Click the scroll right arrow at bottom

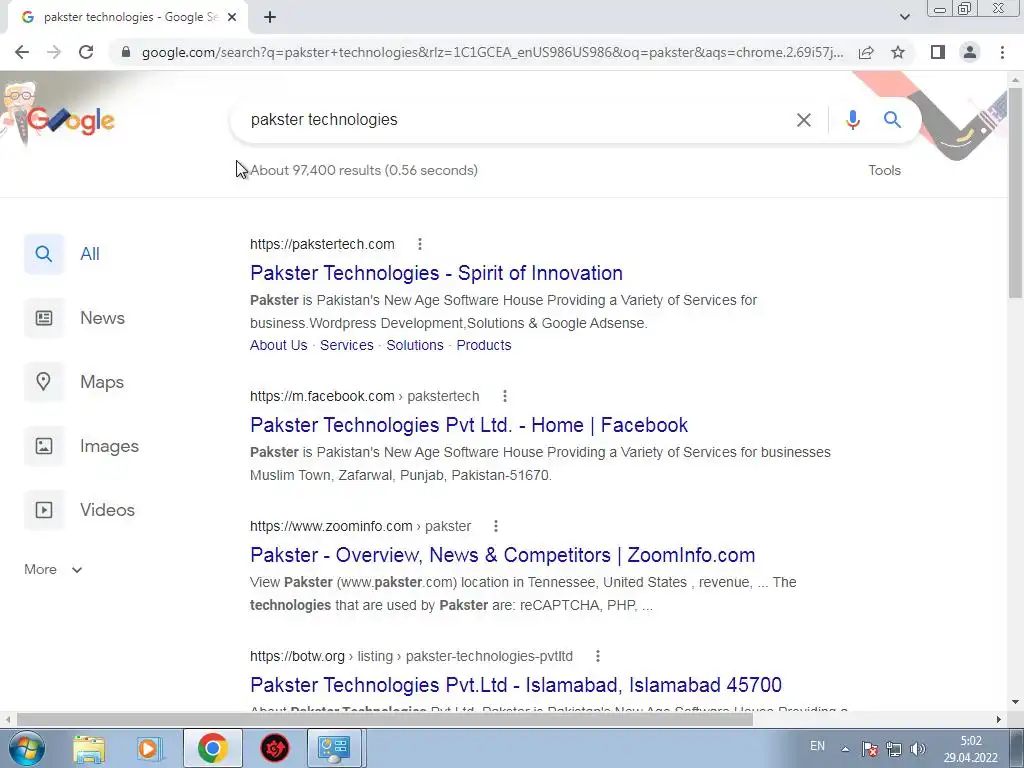click(998, 720)
